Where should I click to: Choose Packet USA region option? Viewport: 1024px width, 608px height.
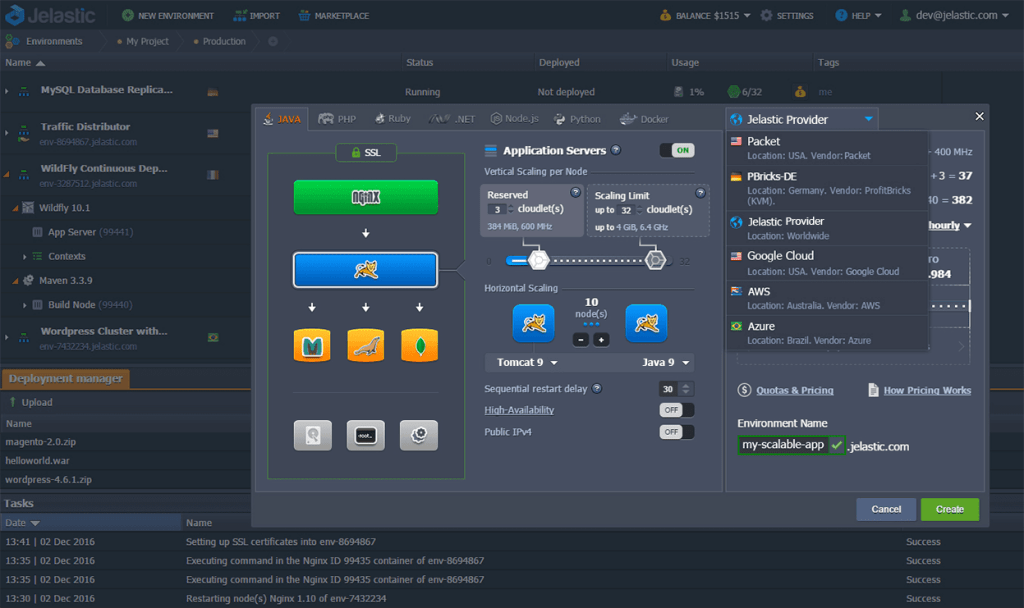coord(827,148)
